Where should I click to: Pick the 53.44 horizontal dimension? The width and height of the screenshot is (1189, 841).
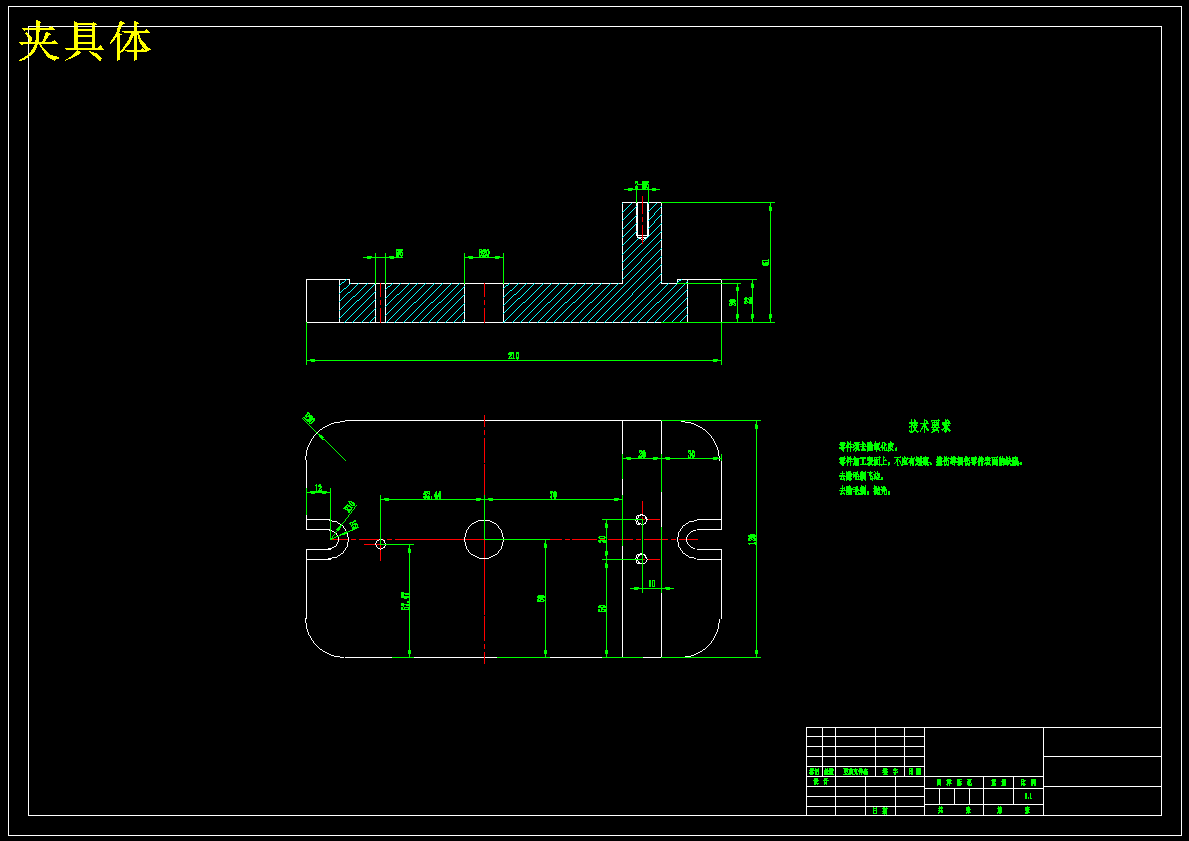[x=432, y=495]
